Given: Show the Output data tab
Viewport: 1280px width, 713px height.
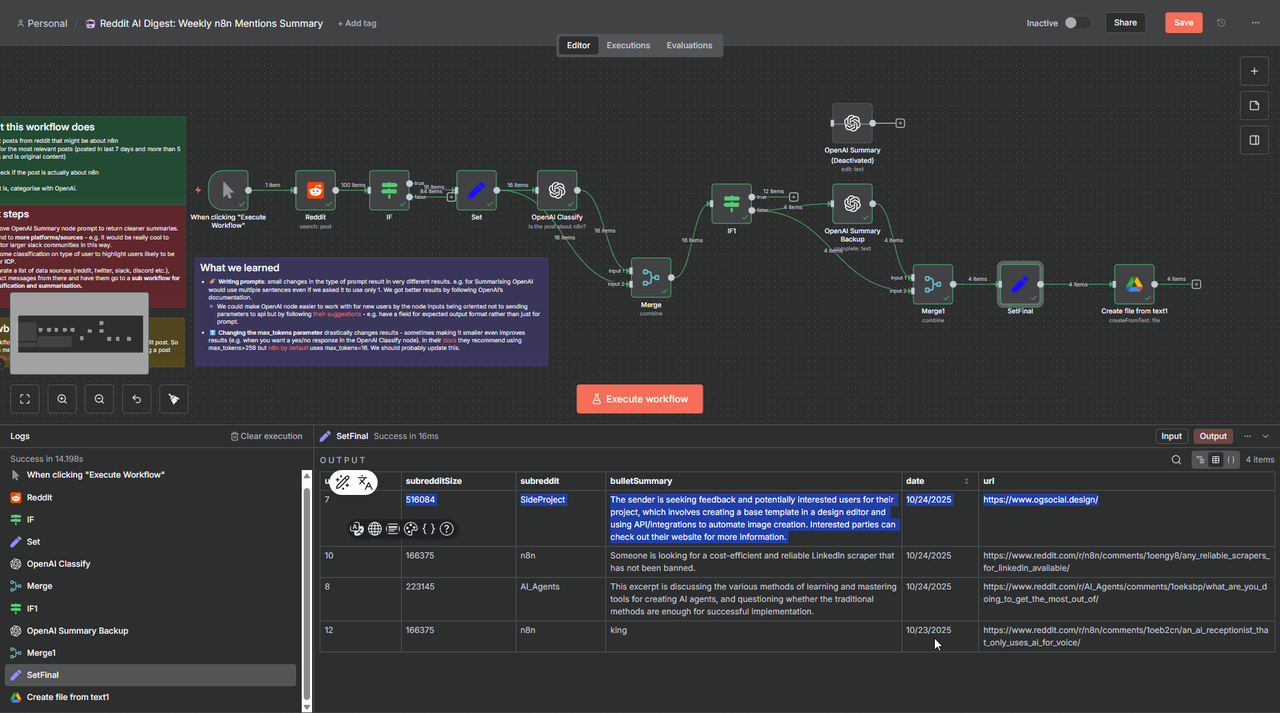Looking at the screenshot, I should pos(1213,436).
